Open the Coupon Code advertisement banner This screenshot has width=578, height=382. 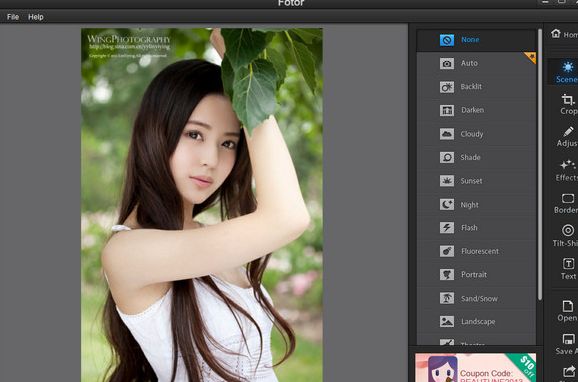click(x=475, y=368)
